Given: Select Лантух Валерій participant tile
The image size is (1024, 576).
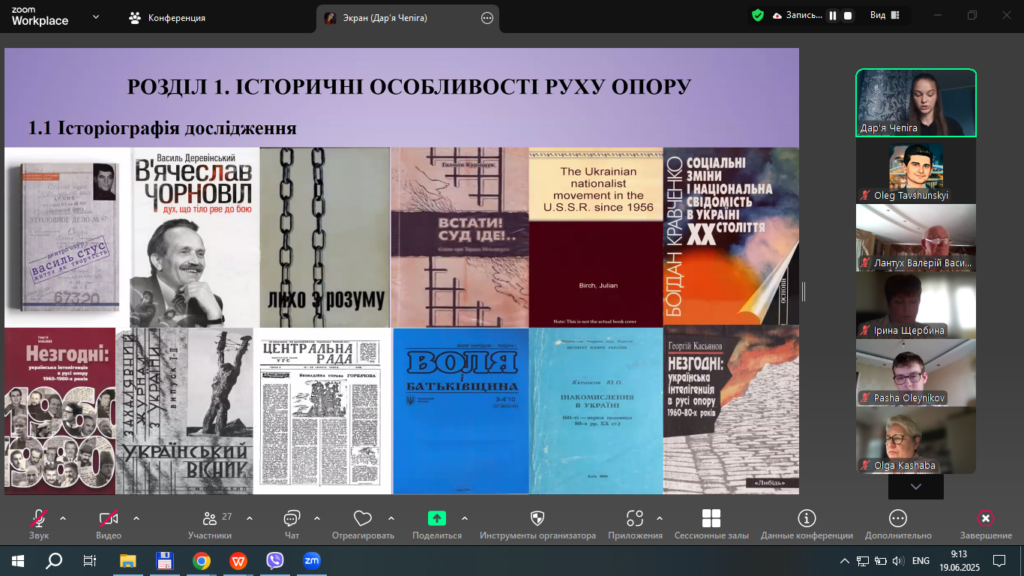Looking at the screenshot, I should (x=916, y=238).
